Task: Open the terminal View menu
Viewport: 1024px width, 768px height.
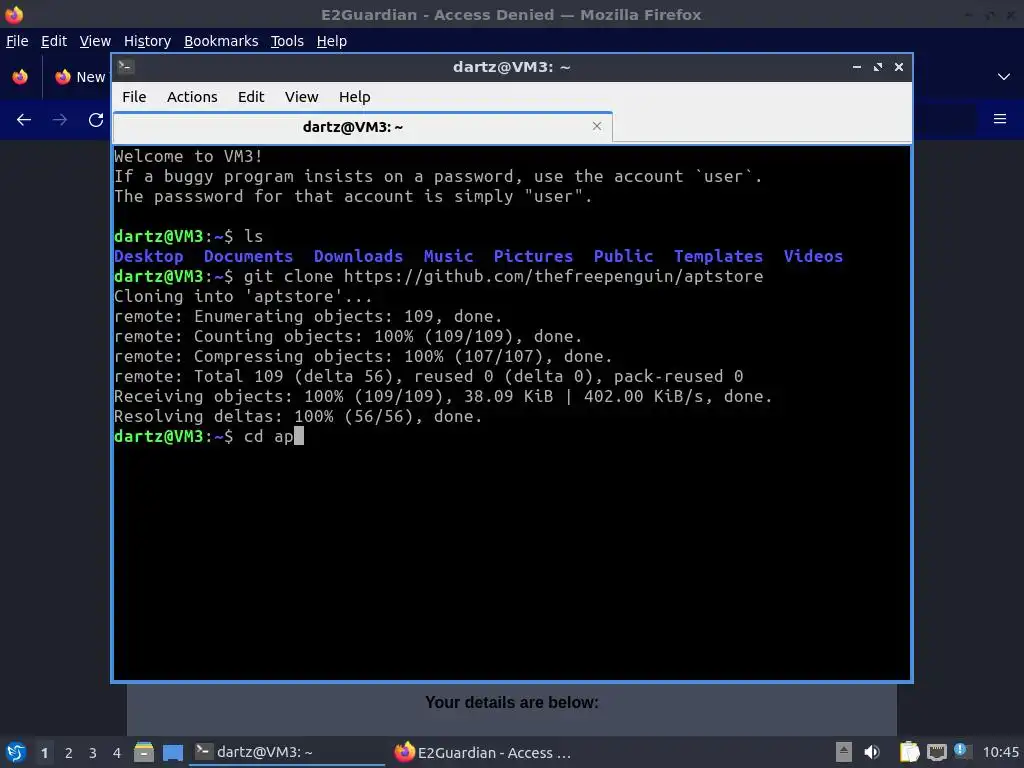Action: [x=301, y=97]
